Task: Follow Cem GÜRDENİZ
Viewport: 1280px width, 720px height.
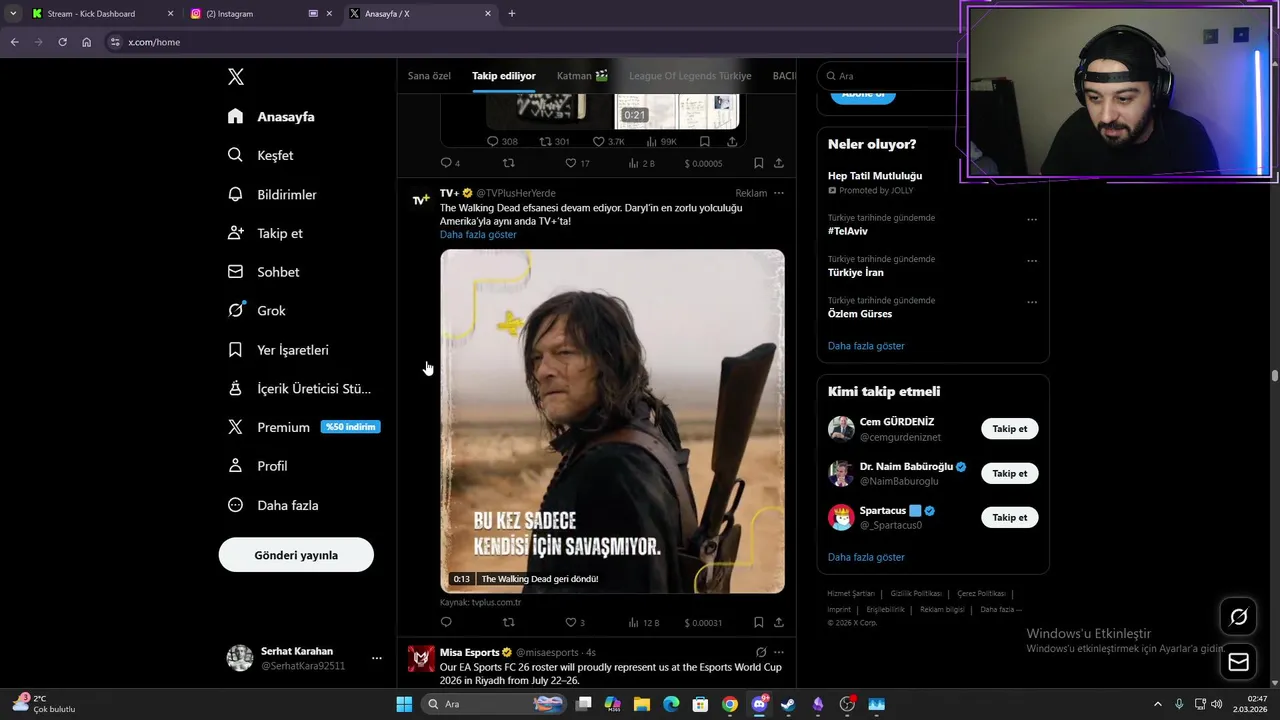Action: [x=1009, y=429]
